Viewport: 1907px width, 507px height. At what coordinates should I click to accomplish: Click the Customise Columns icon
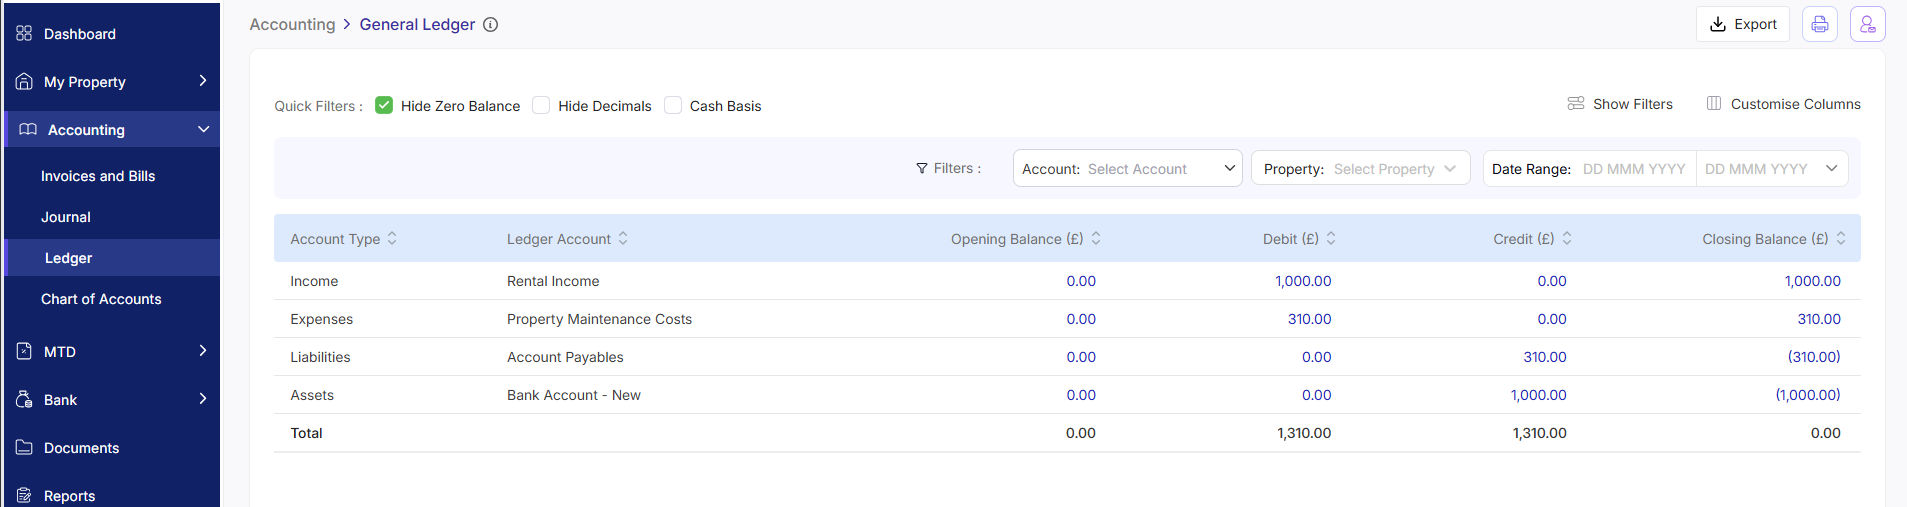tap(1714, 104)
